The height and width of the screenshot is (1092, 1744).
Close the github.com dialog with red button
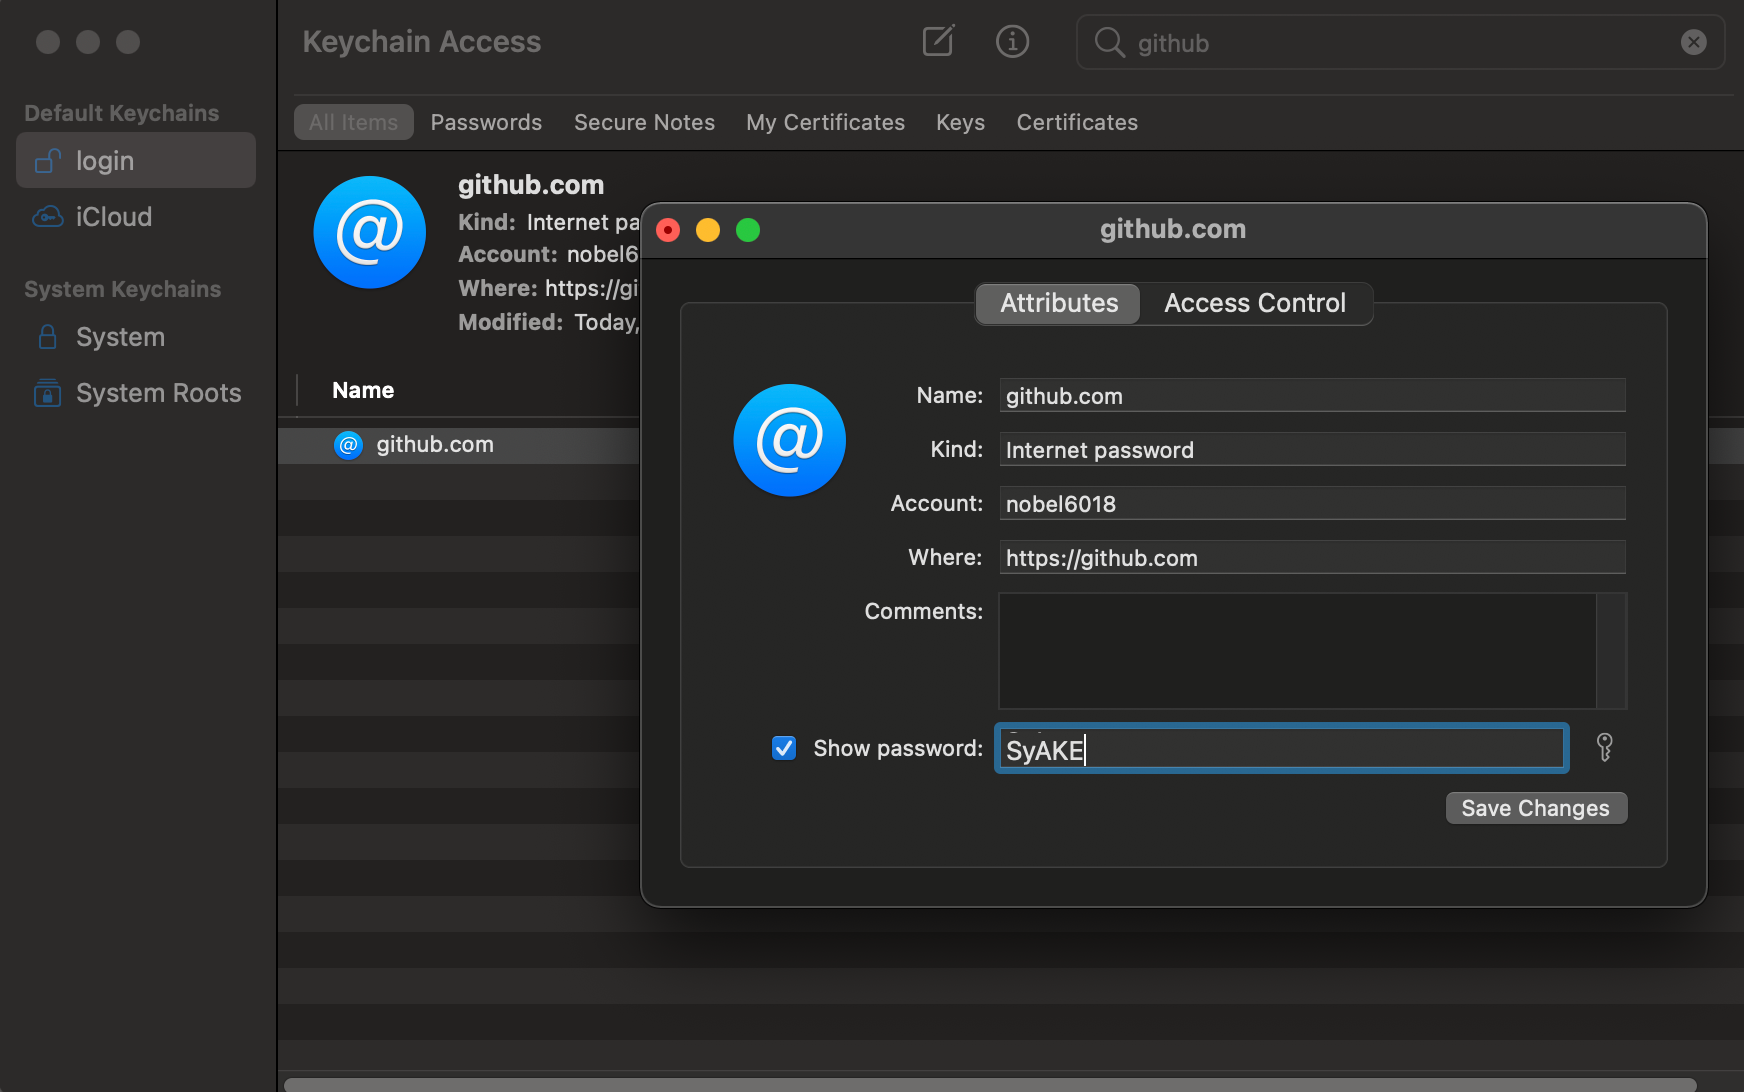click(x=668, y=230)
